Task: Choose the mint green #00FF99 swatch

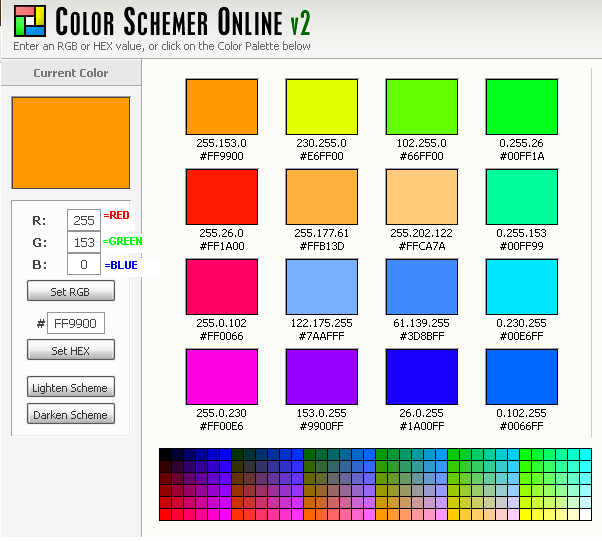Action: (x=522, y=197)
